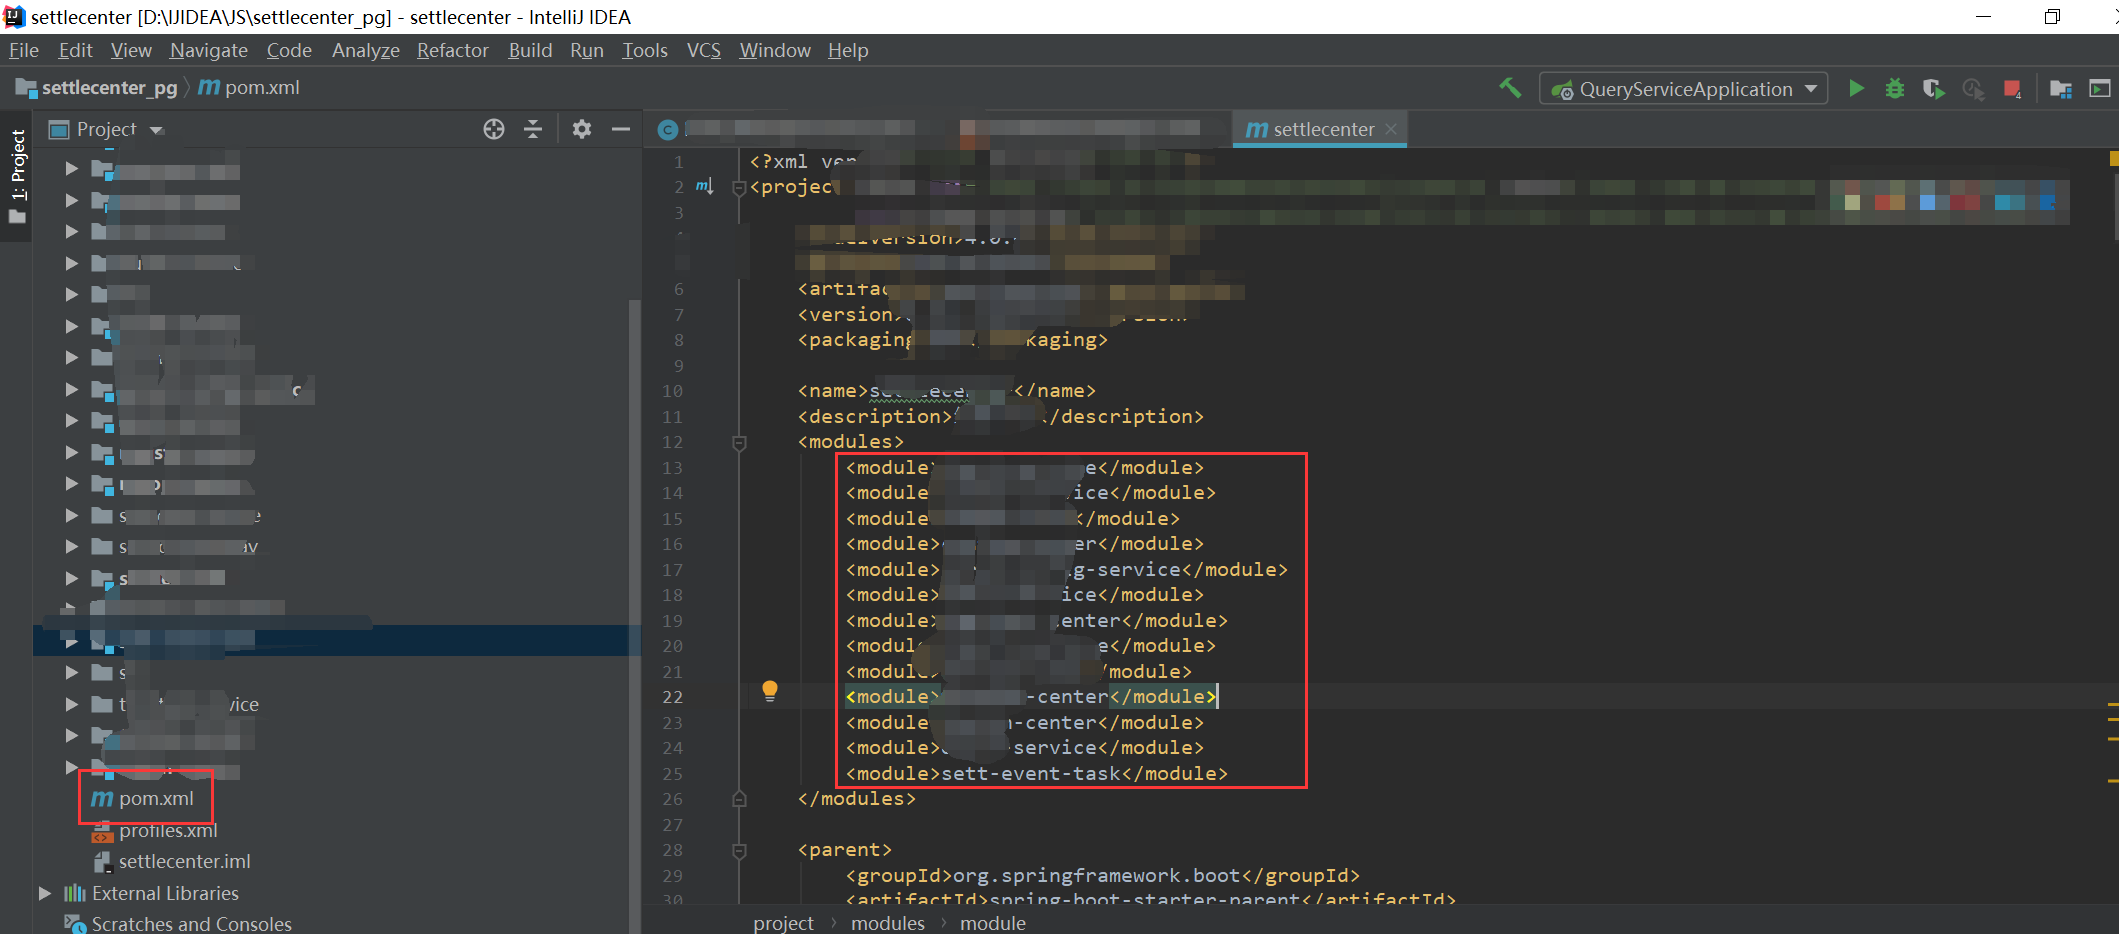Collapse all nodes in Project panel

[533, 129]
